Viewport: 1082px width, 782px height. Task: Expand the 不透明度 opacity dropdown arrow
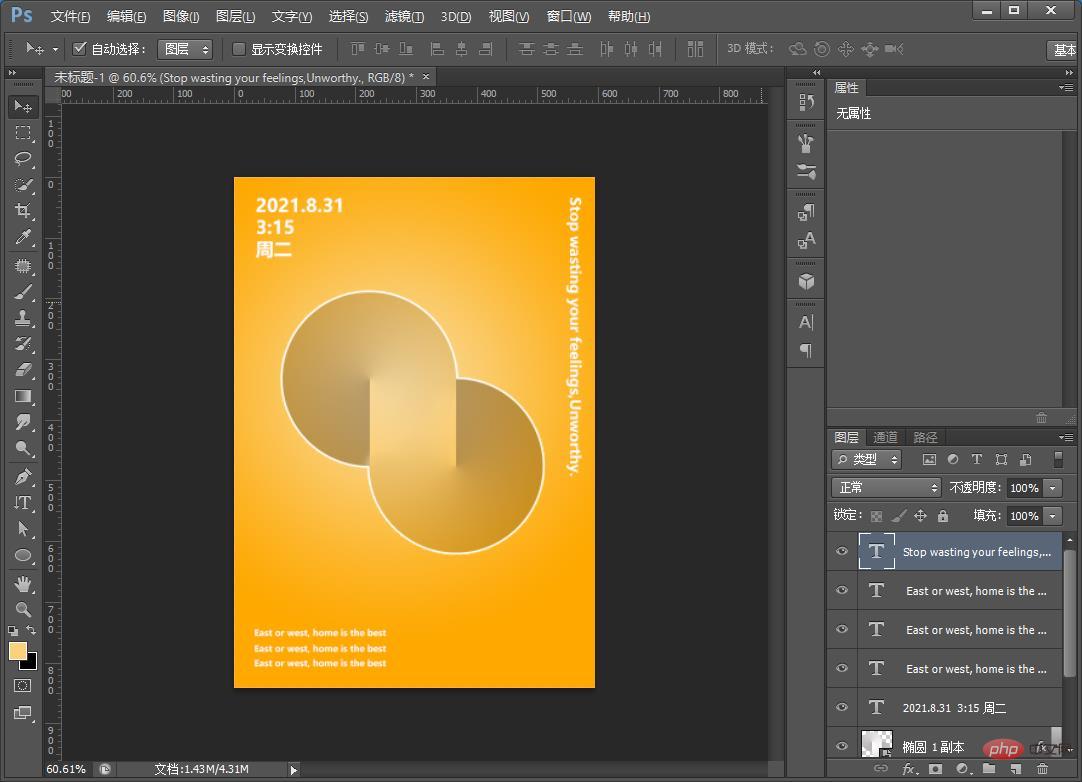click(1052, 488)
